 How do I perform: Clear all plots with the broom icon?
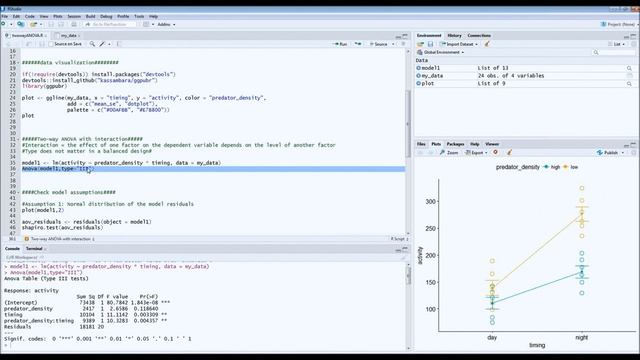pyautogui.click(x=509, y=153)
